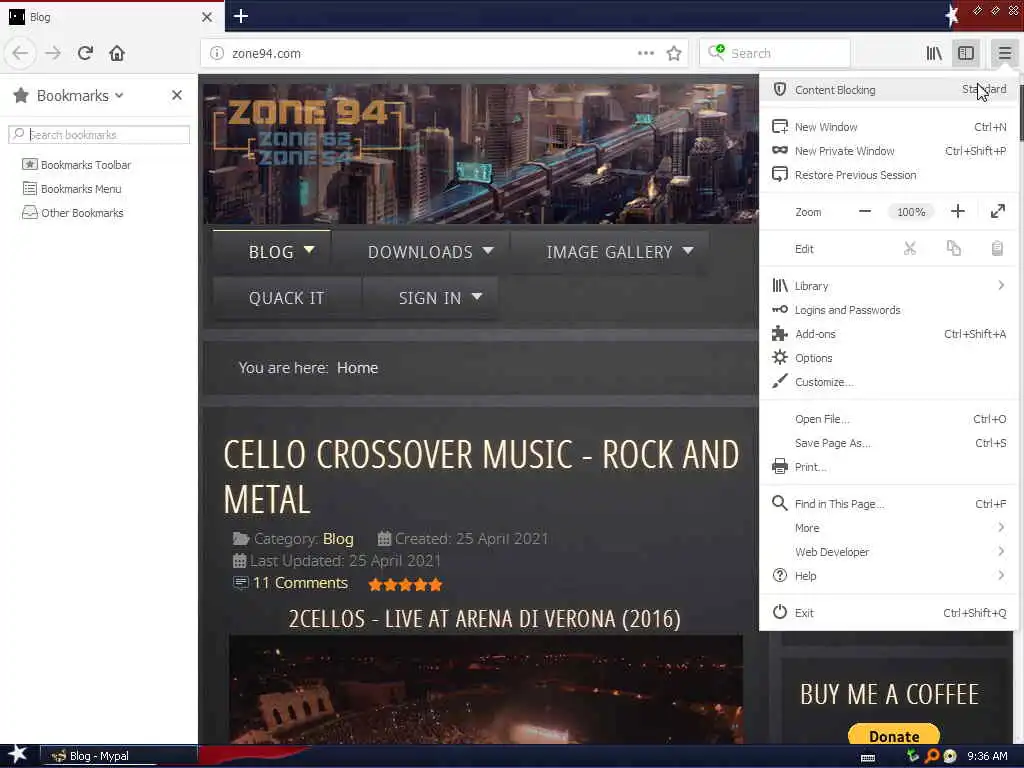Go back with the back arrow button
Screen dimensions: 1024x768
(20, 53)
